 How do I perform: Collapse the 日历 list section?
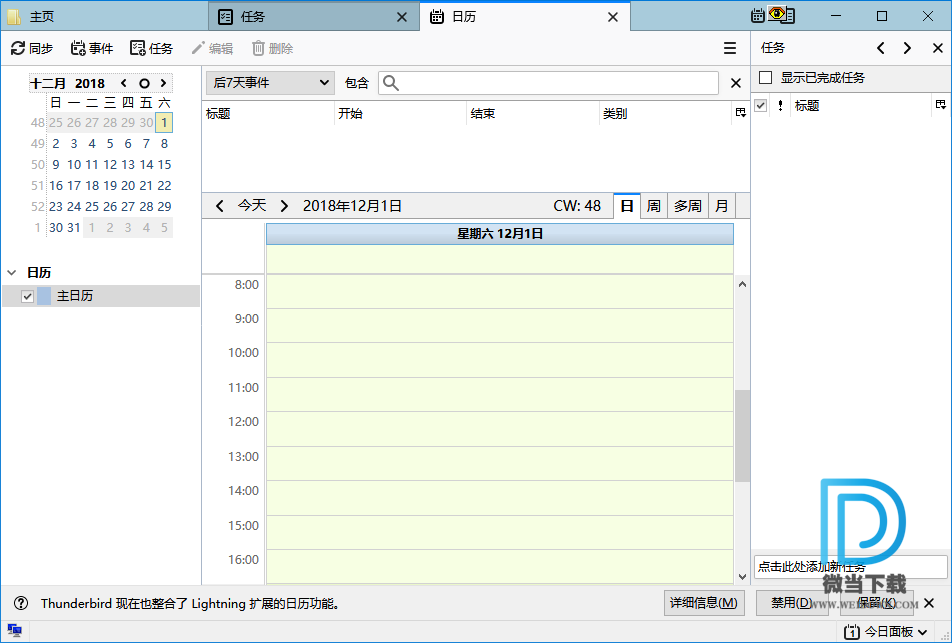click(12, 272)
